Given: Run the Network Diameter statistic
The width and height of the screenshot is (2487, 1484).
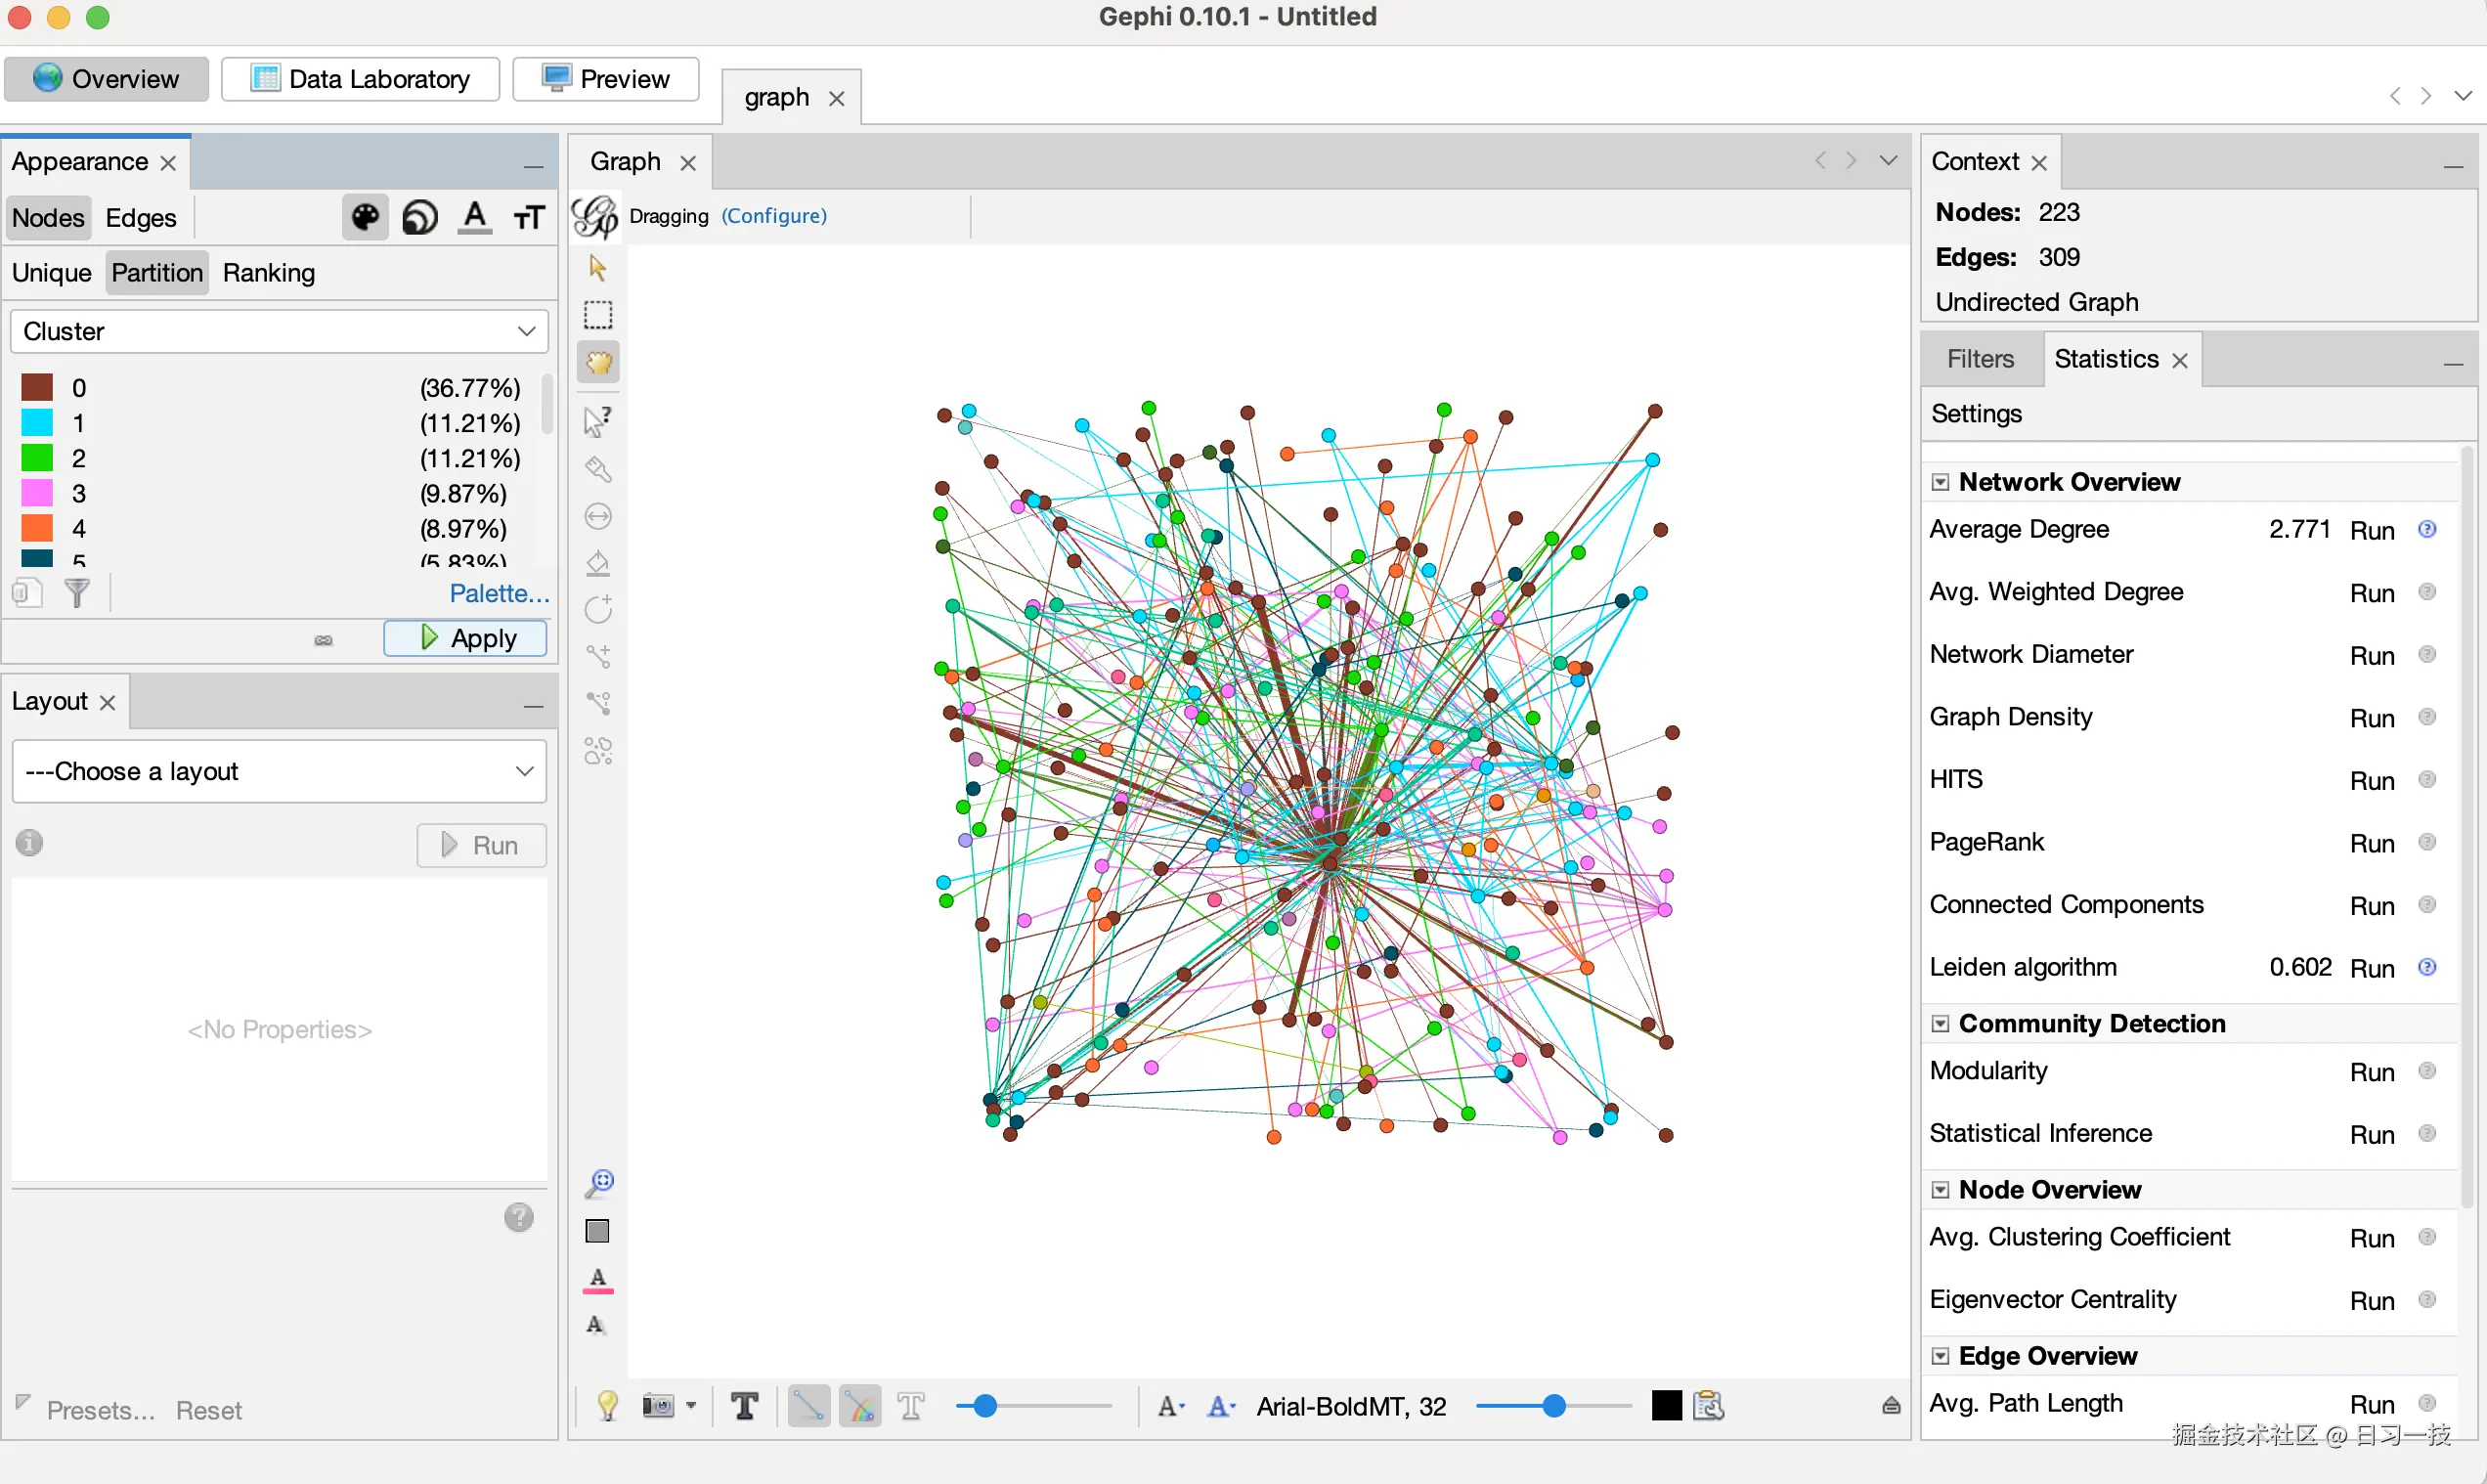Looking at the screenshot, I should [2371, 656].
